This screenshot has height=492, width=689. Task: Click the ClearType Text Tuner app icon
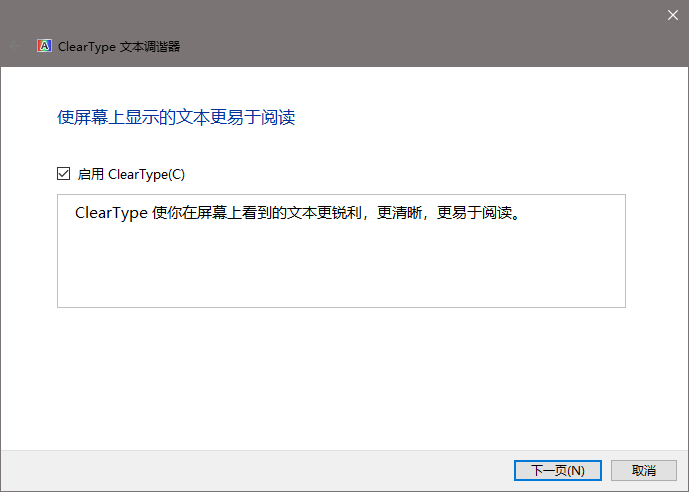point(44,46)
